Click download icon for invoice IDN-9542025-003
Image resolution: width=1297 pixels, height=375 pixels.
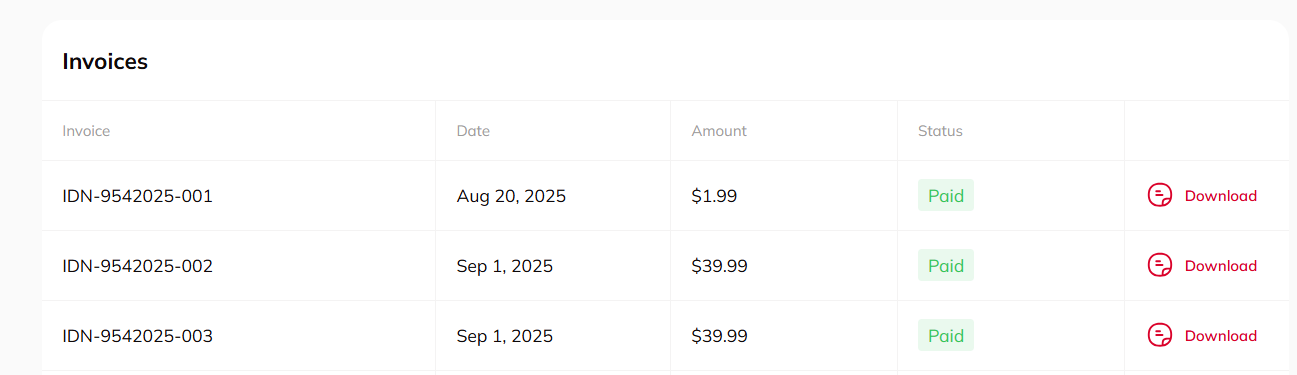pos(1159,336)
